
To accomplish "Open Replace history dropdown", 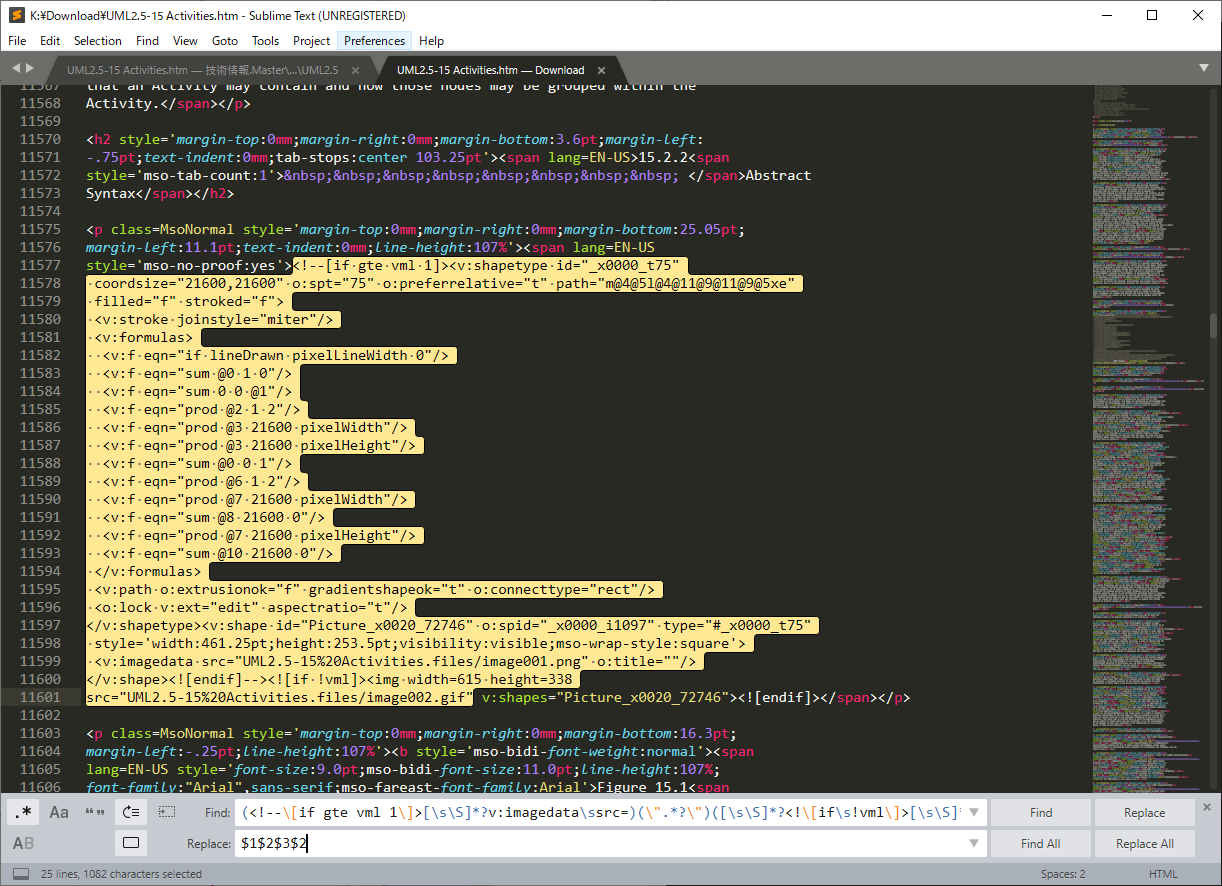I will 975,844.
